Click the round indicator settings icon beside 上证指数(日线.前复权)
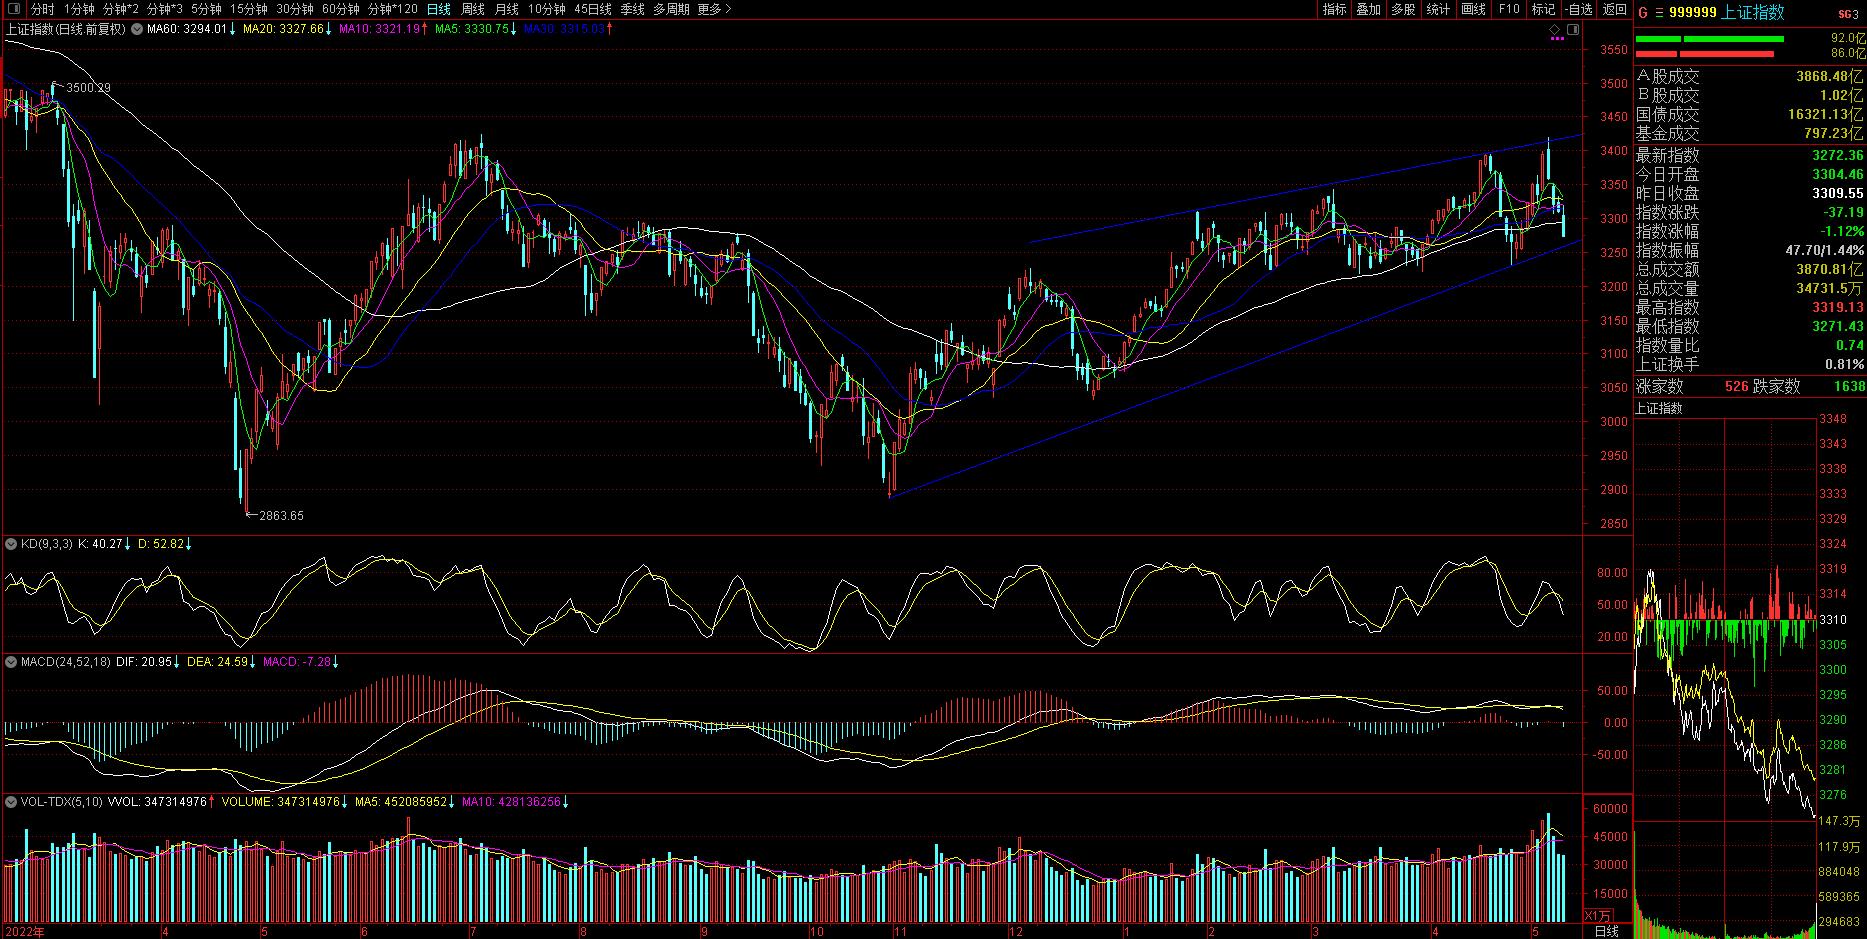 pyautogui.click(x=137, y=29)
